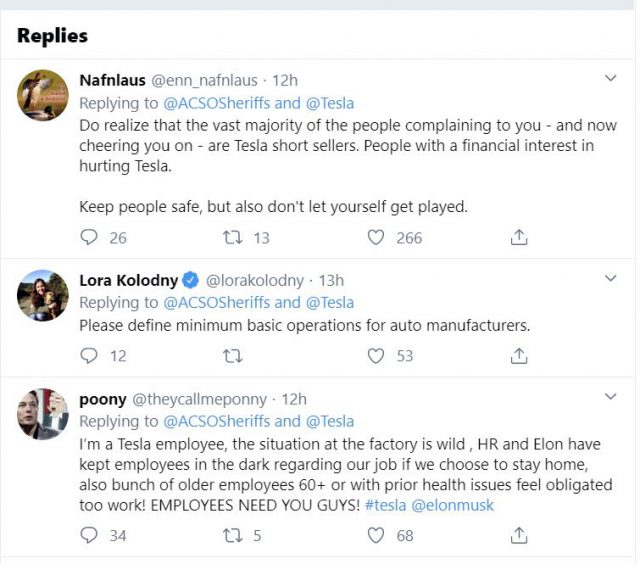Reply to Lora Kolodny's tweet
The height and width of the screenshot is (564, 640).
[x=89, y=356]
